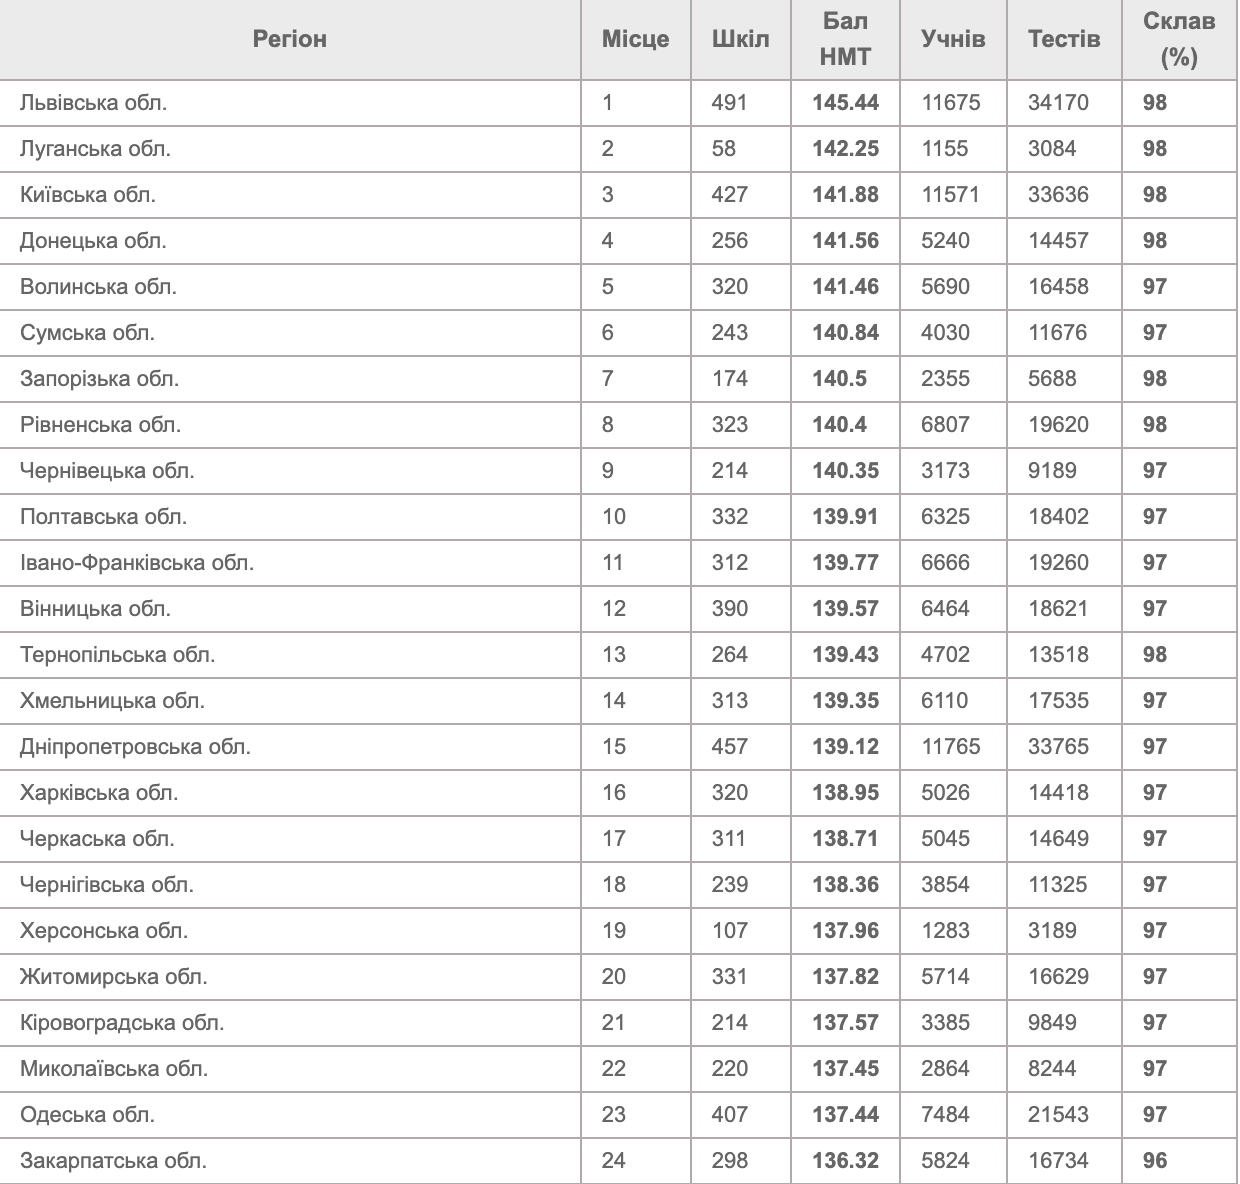Click the Місце column header
1240x1184 pixels.
(635, 39)
